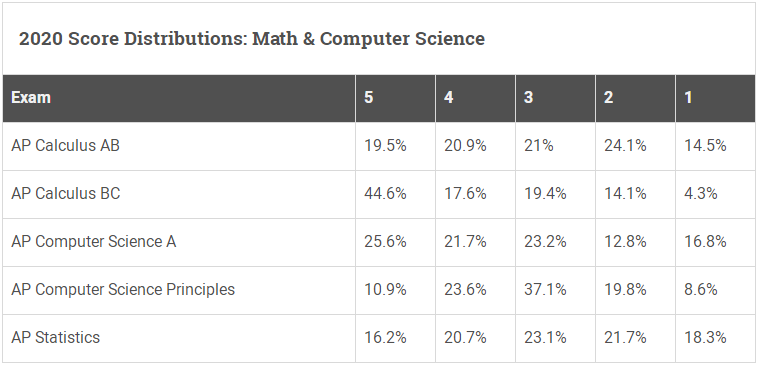This screenshot has height=365, width=758.
Task: Click the 'AP Calculus AB' row label
Action: [x=65, y=146]
